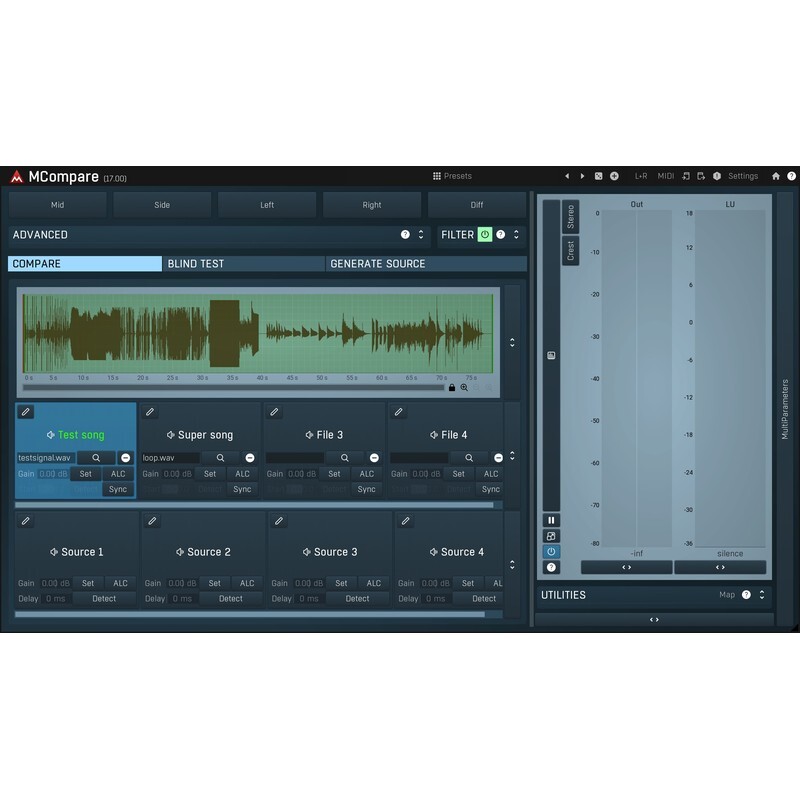Image resolution: width=800 pixels, height=800 pixels.
Task: Toggle the Stereo meter button
Action: point(570,216)
